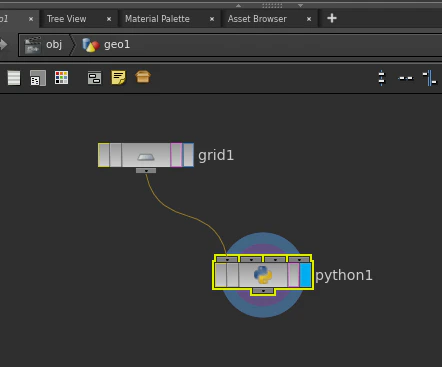
Task: Click the grid1 node label
Action: click(216, 156)
